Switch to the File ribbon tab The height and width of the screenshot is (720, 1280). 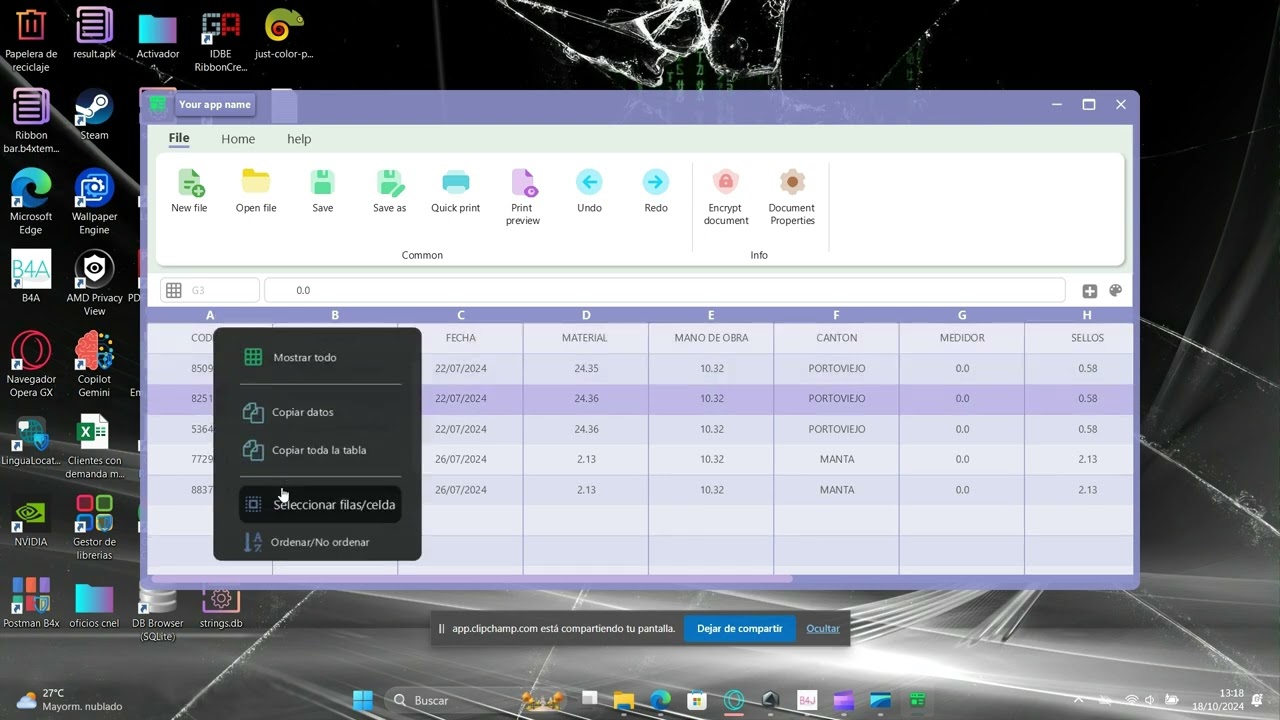tap(179, 138)
